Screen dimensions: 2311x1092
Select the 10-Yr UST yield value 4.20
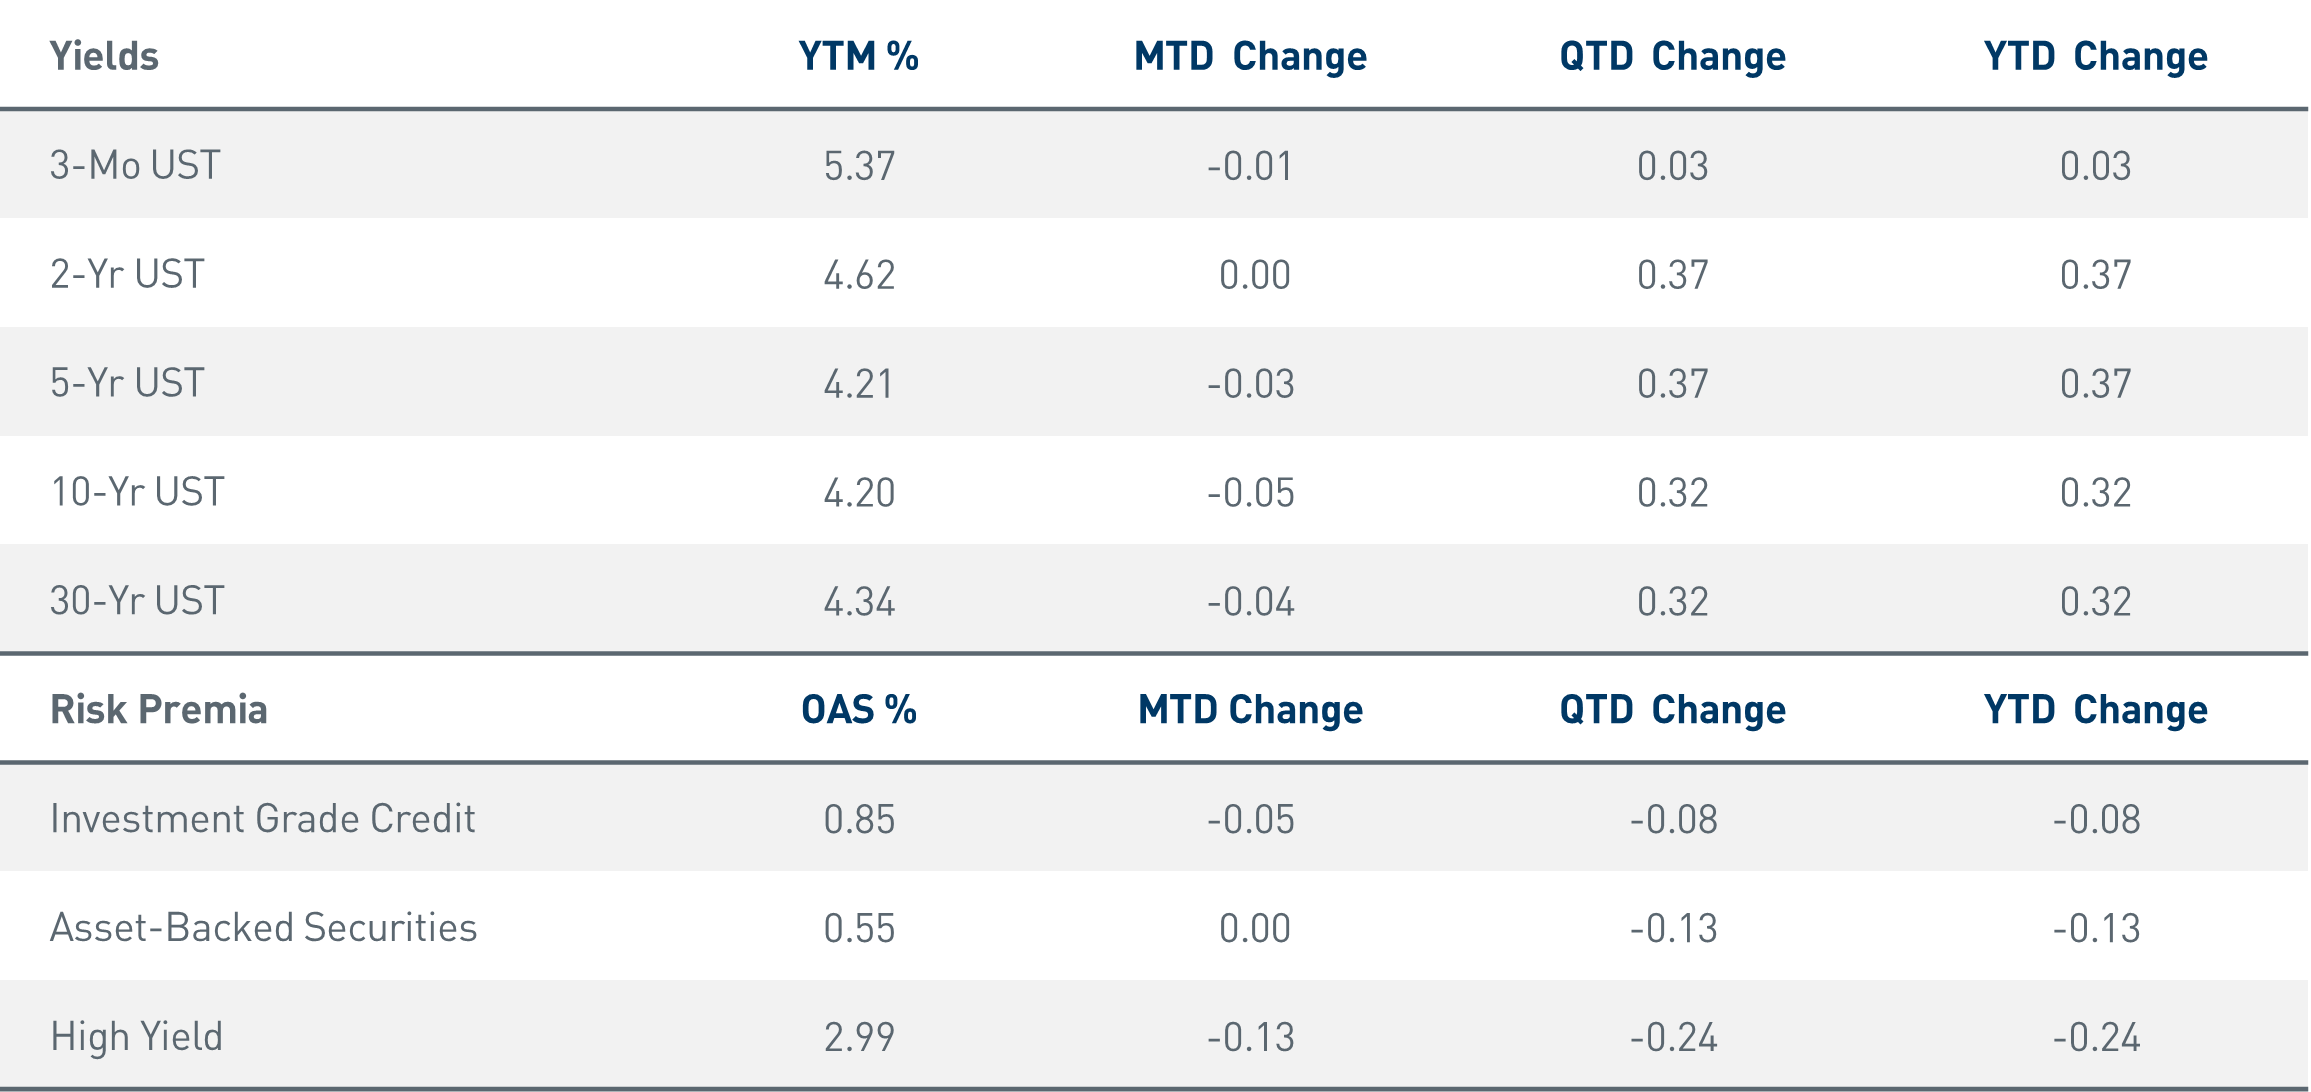tap(859, 493)
